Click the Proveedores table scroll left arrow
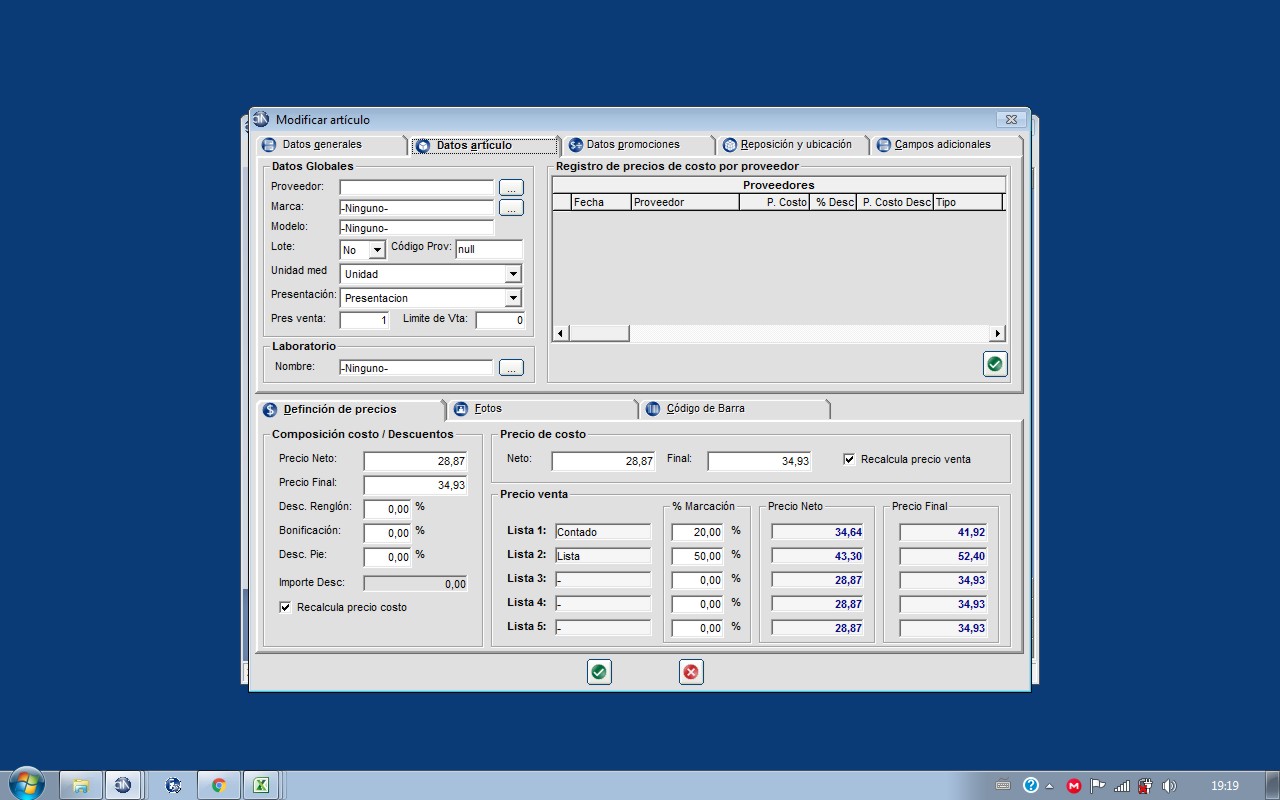This screenshot has height=800, width=1280. (561, 333)
